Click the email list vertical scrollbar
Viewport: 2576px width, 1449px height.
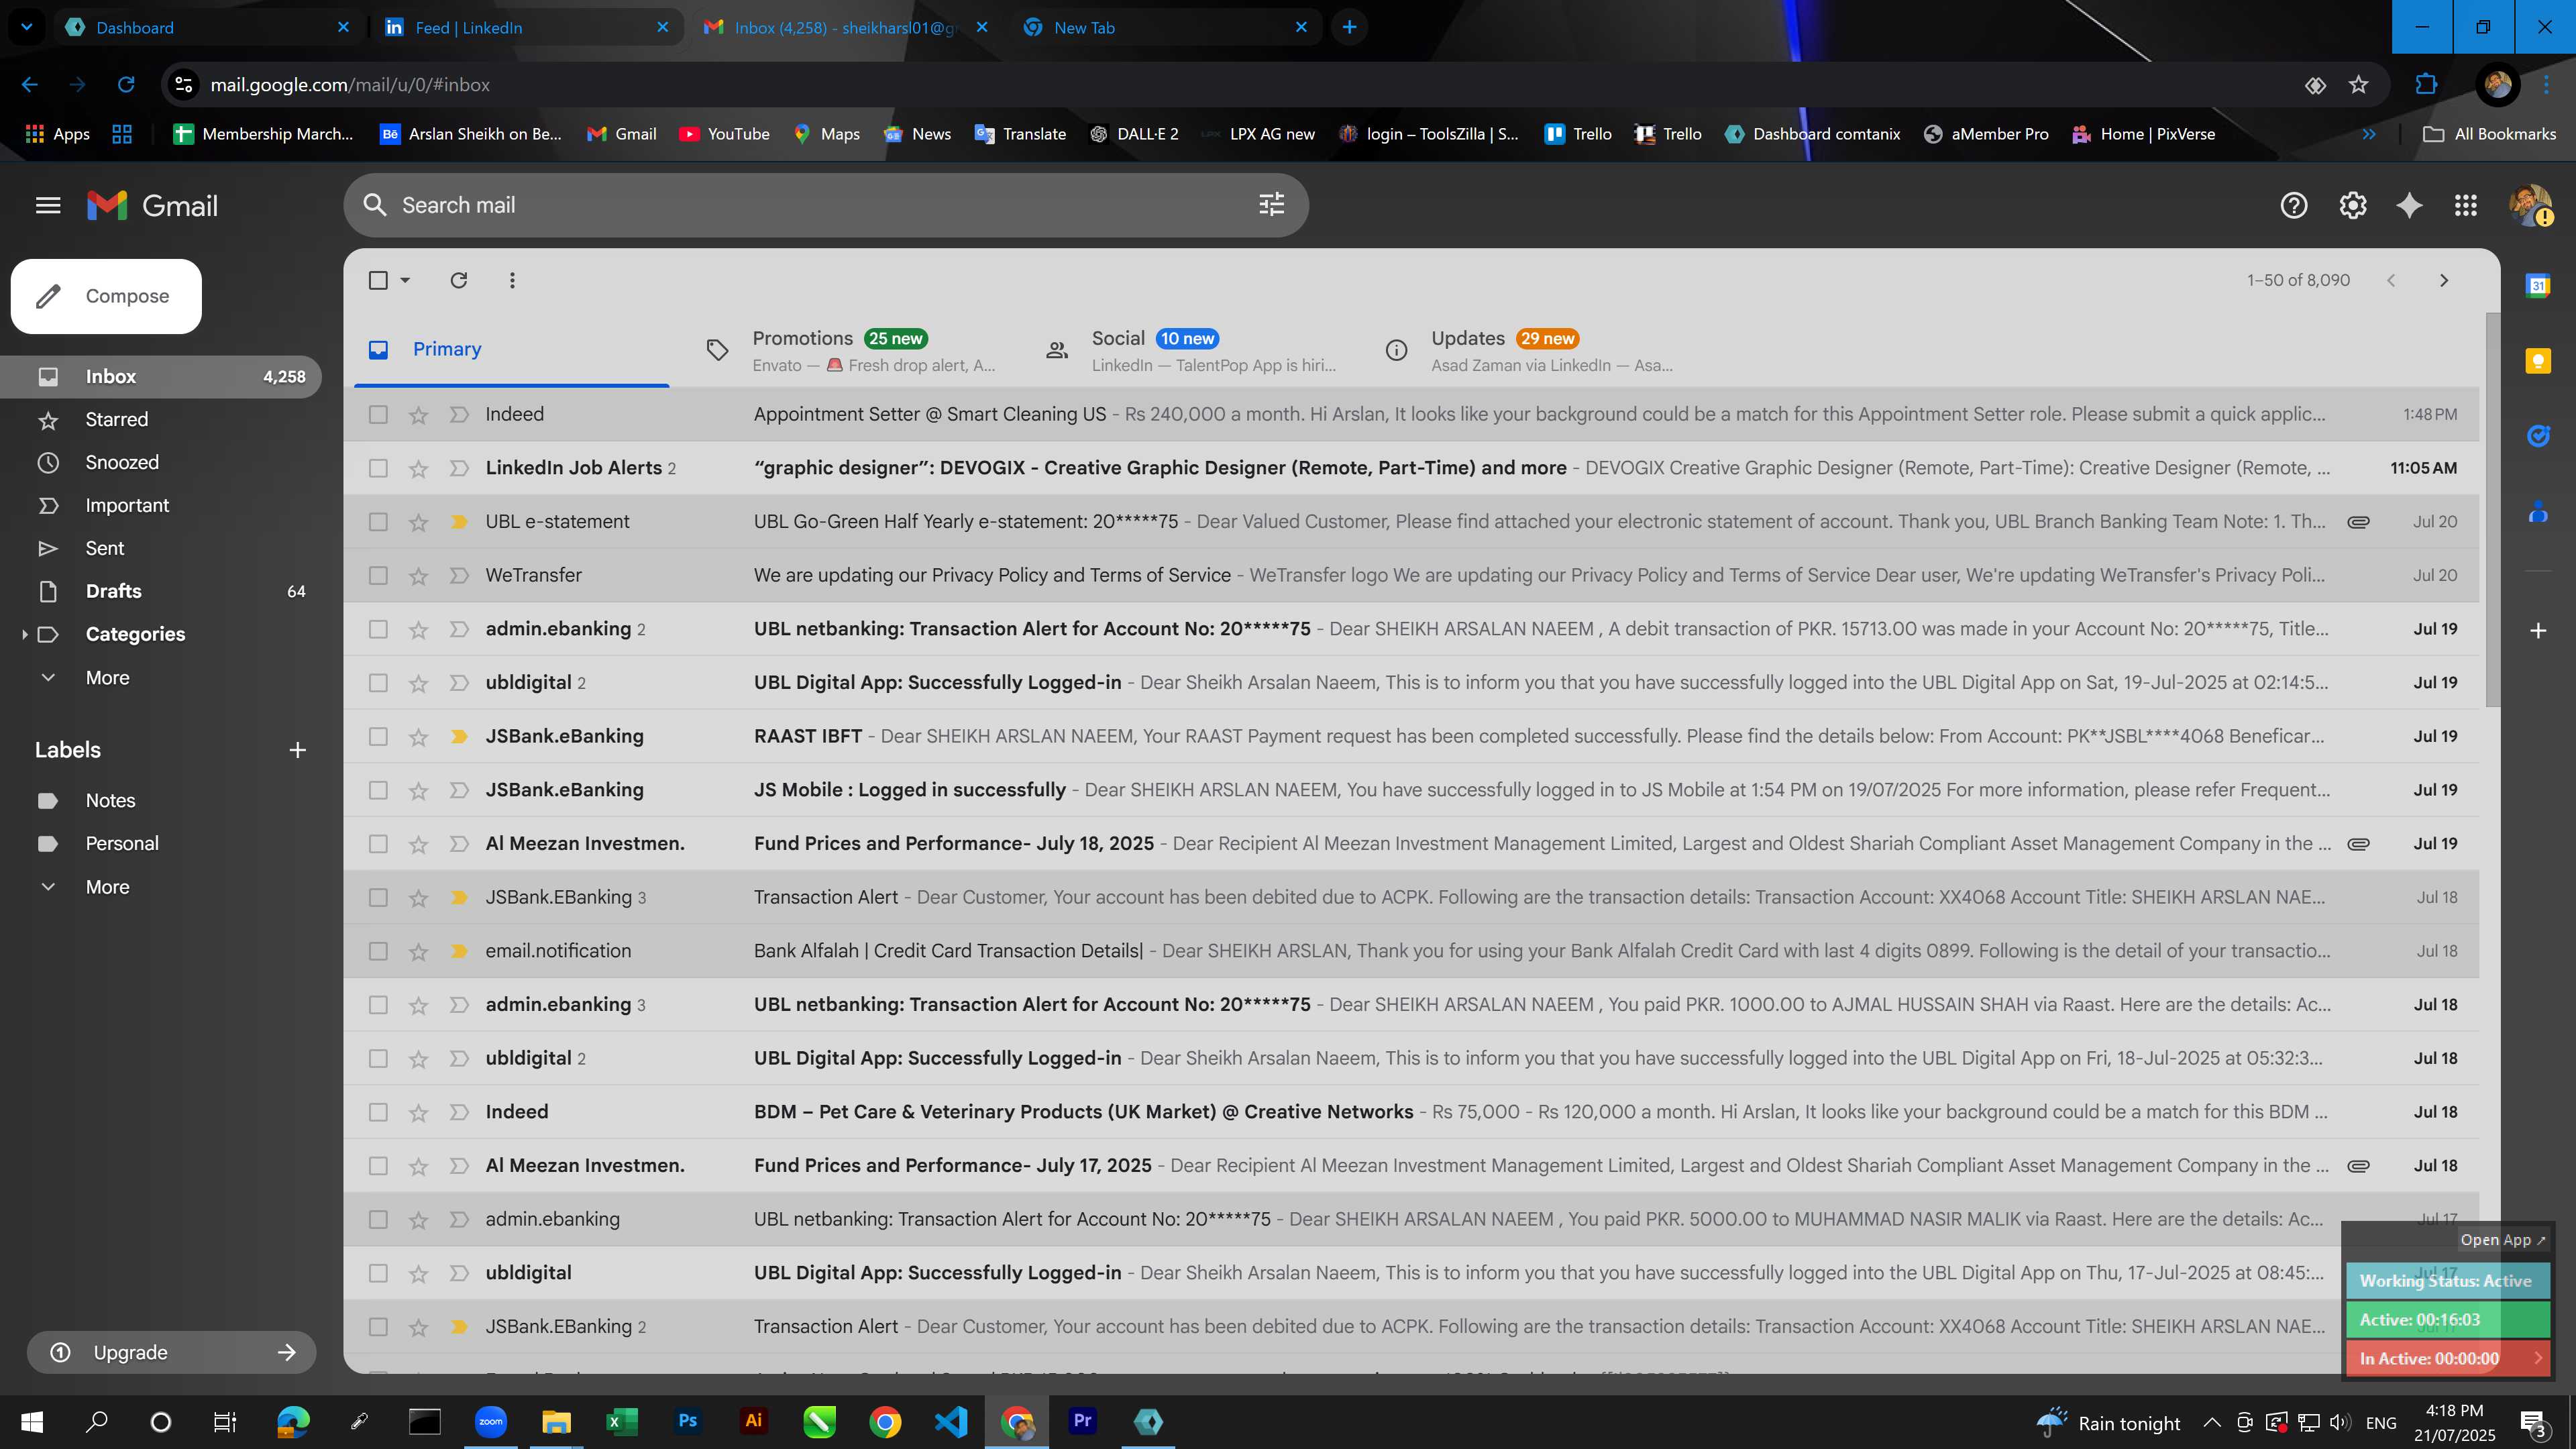[x=2492, y=510]
